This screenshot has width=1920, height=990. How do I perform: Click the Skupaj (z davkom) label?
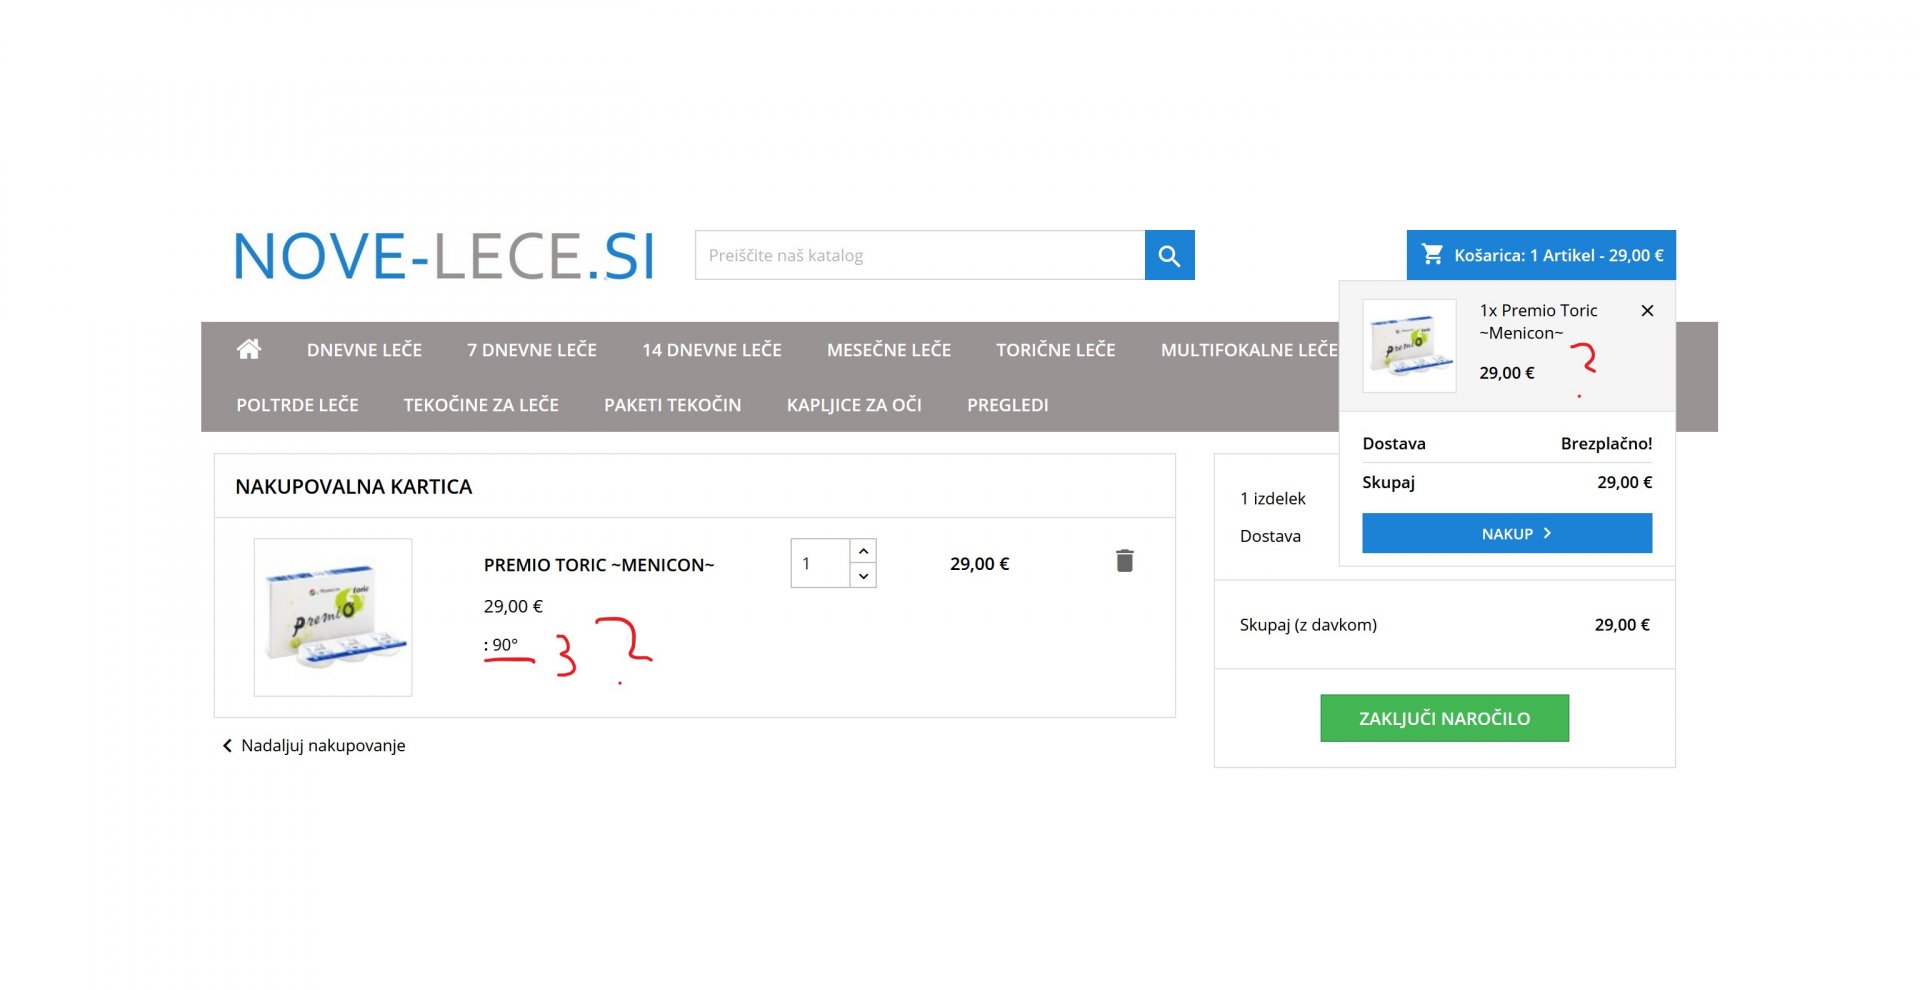(x=1308, y=625)
